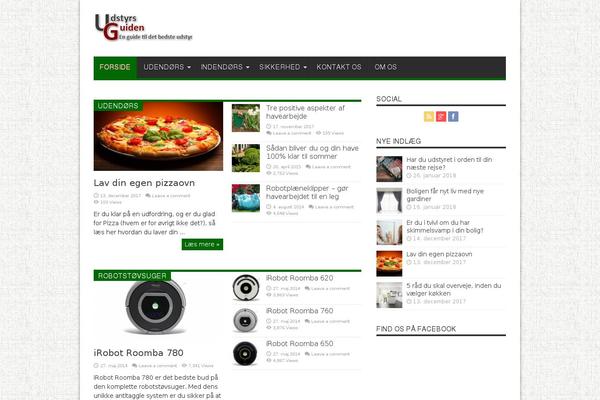Click the Roomba 650 thumbnail
The image size is (600, 400).
coord(246,353)
